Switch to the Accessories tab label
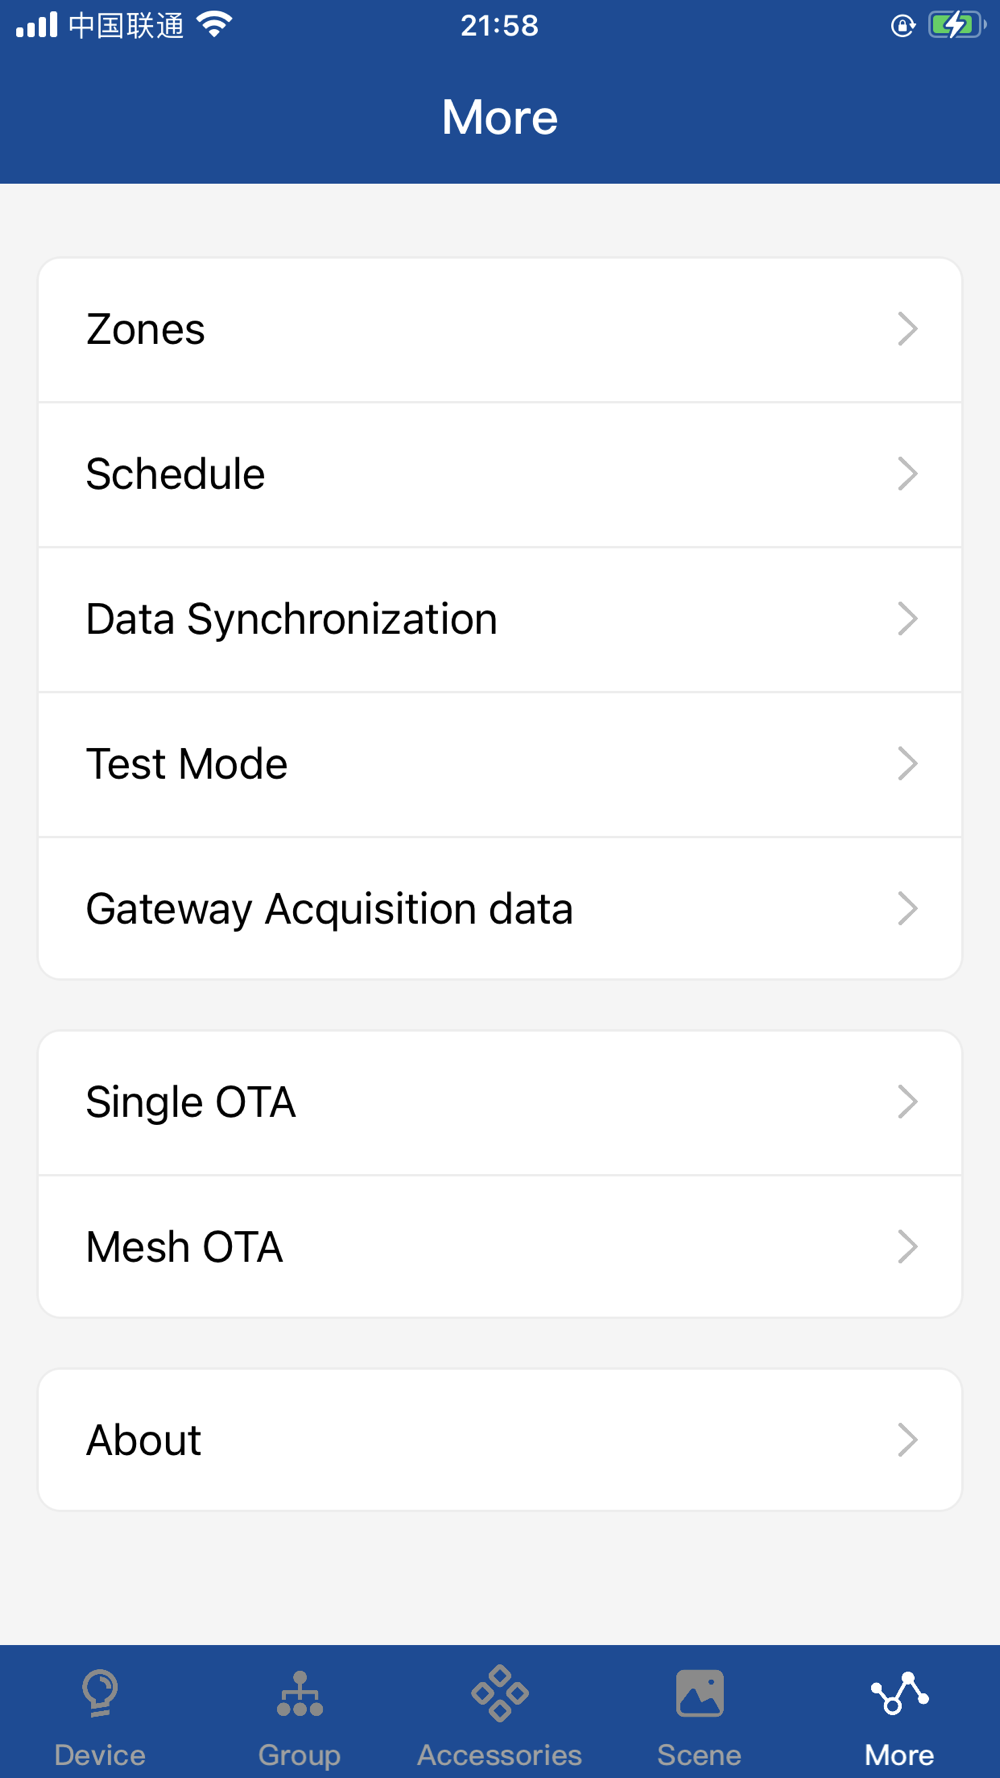 pos(500,1755)
